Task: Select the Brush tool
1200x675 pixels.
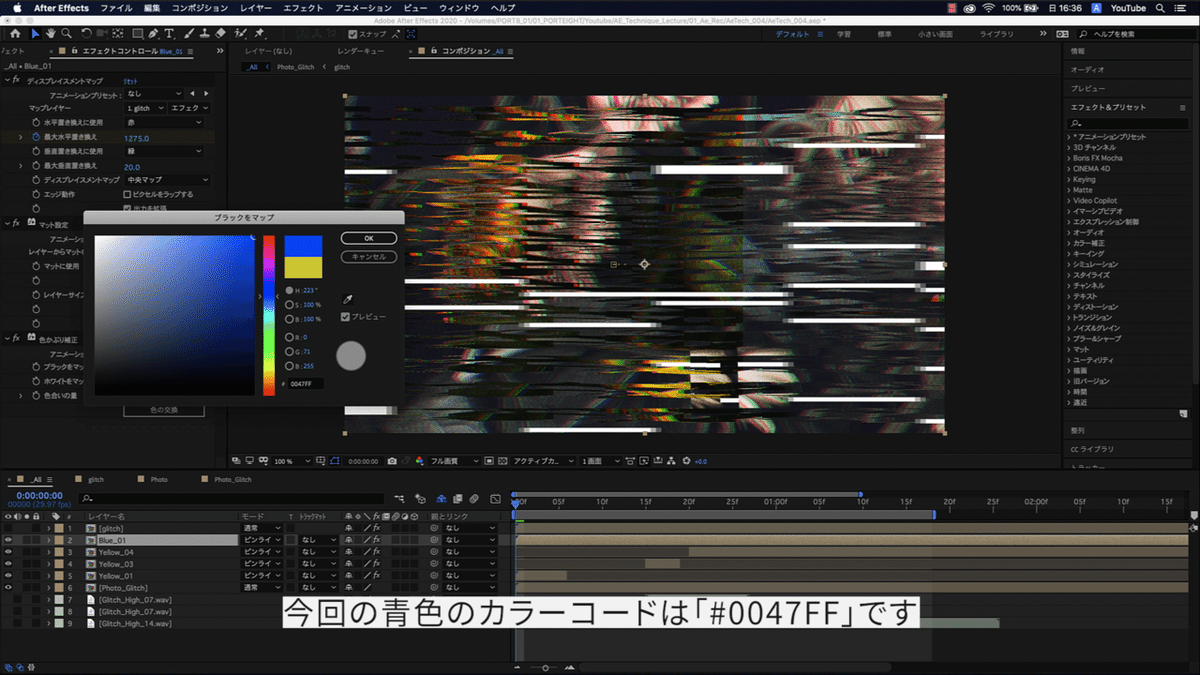Action: [x=190, y=33]
